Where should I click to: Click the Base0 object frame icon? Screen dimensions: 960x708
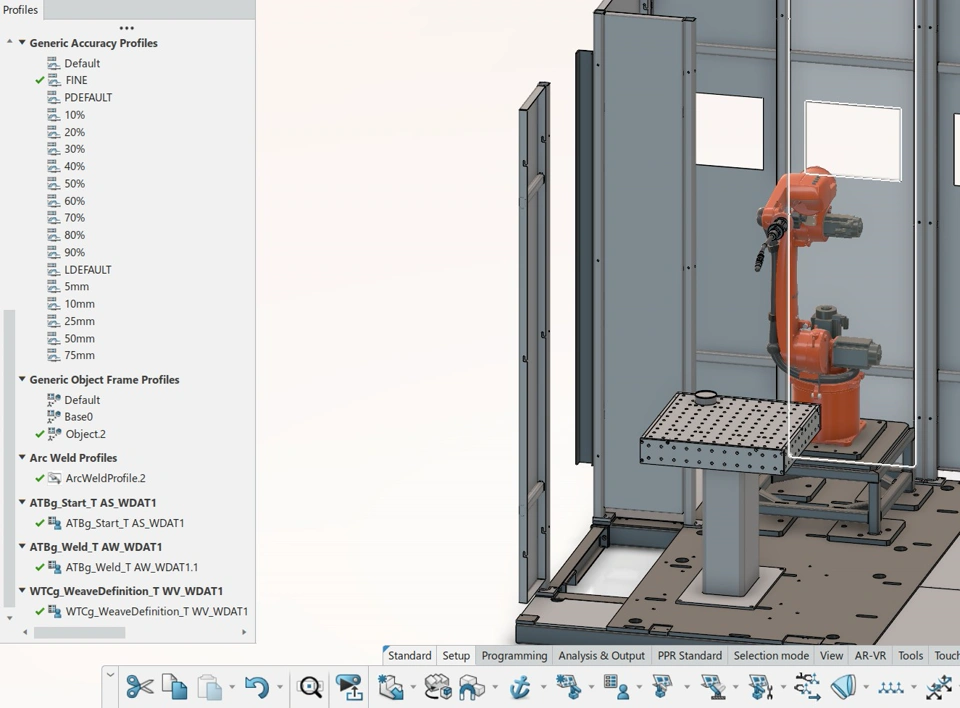coord(54,416)
